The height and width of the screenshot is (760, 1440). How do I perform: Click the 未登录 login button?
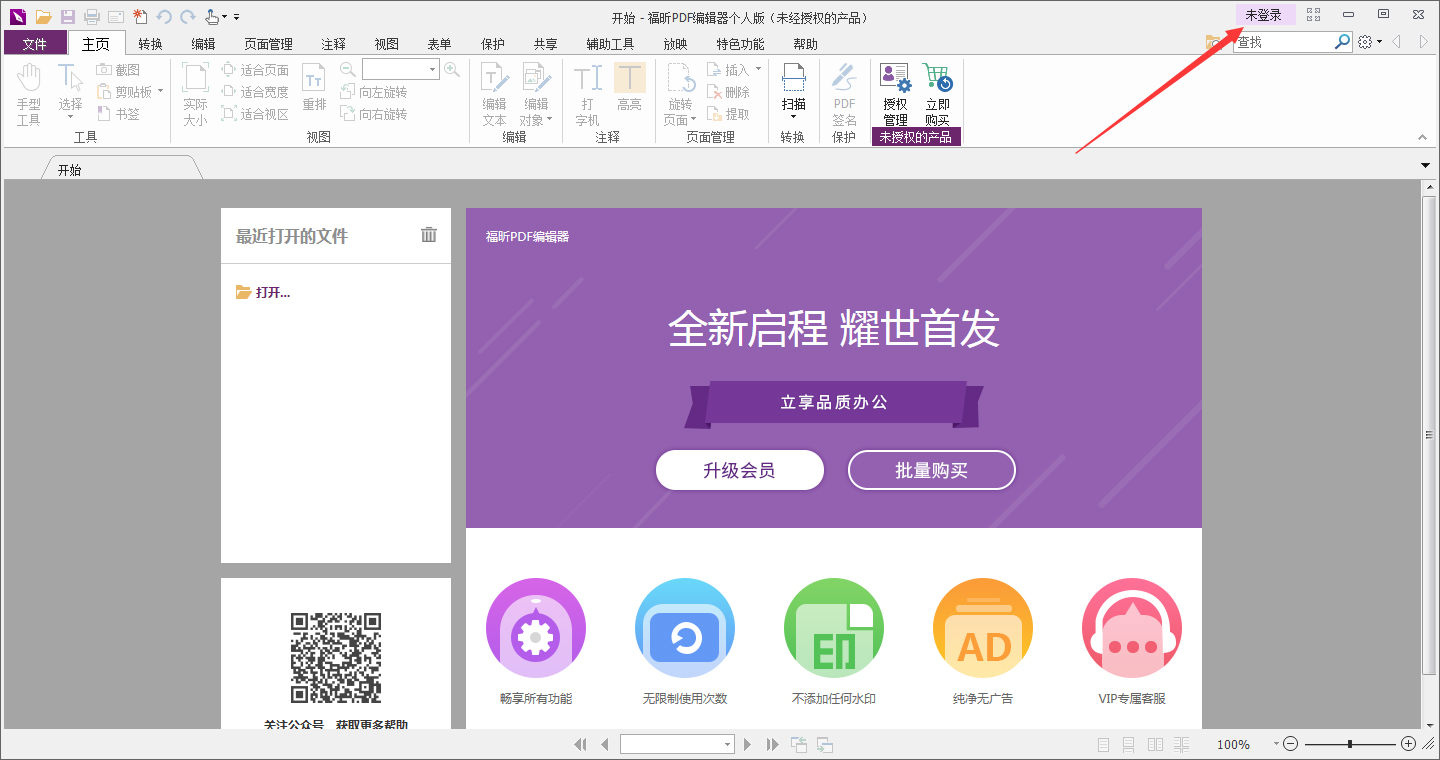coord(1264,15)
